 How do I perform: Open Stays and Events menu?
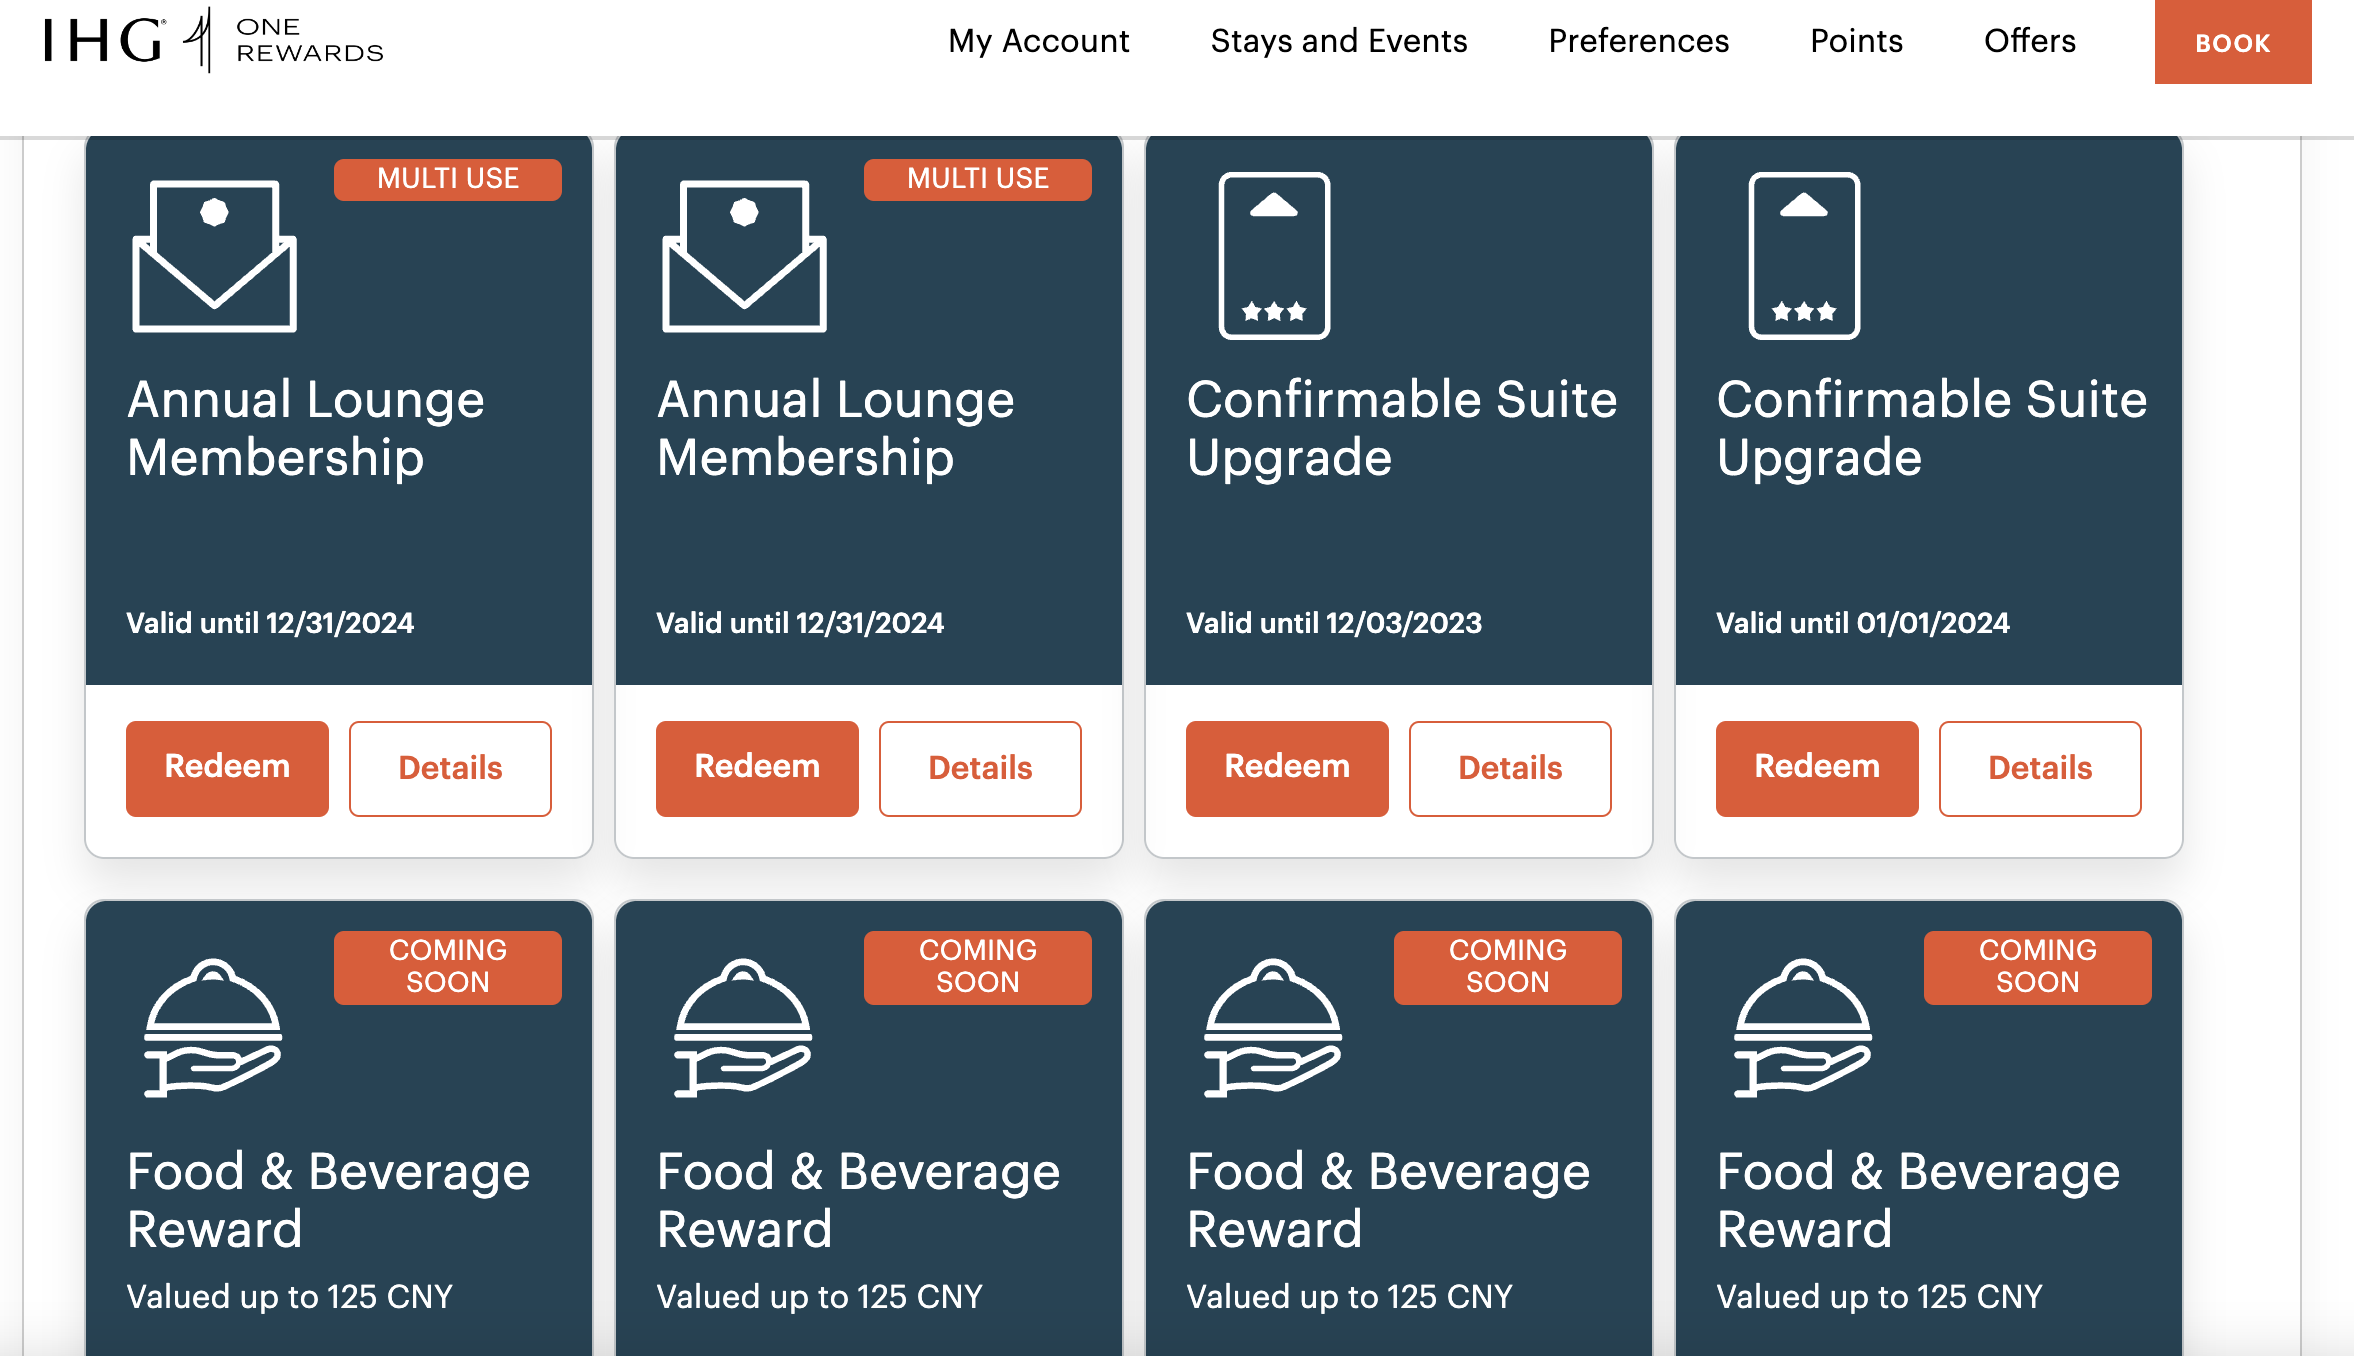point(1339,41)
